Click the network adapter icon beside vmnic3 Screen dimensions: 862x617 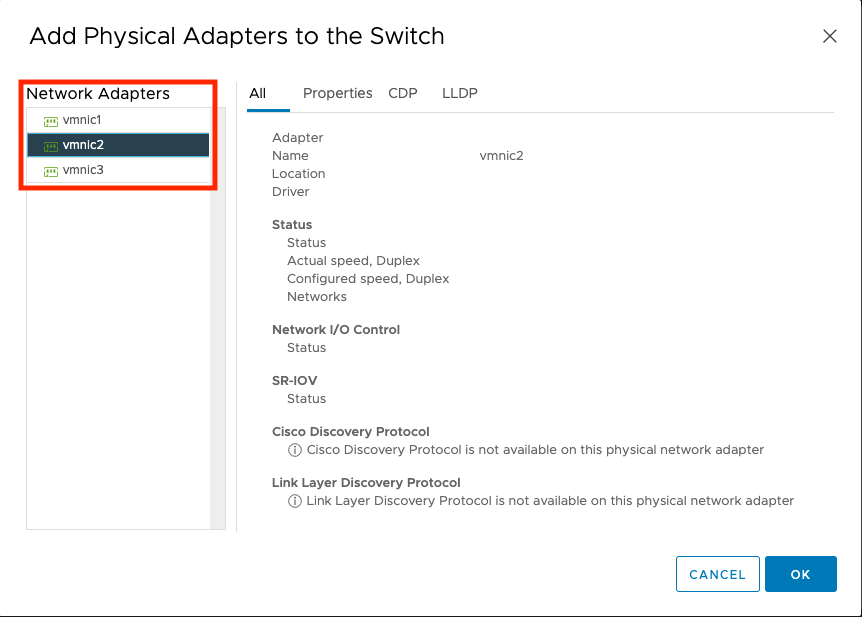click(49, 167)
